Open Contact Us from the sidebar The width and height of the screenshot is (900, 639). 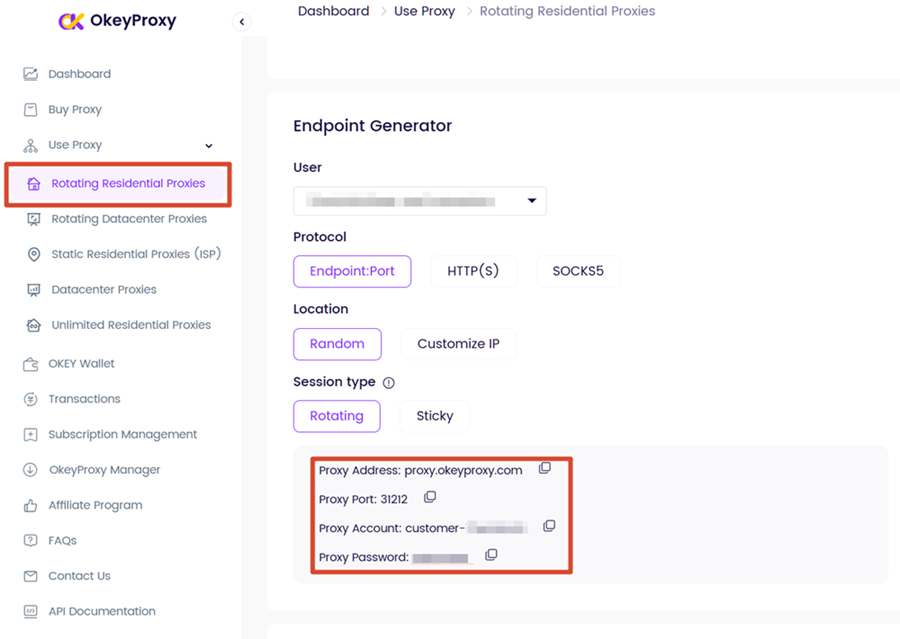pos(79,576)
